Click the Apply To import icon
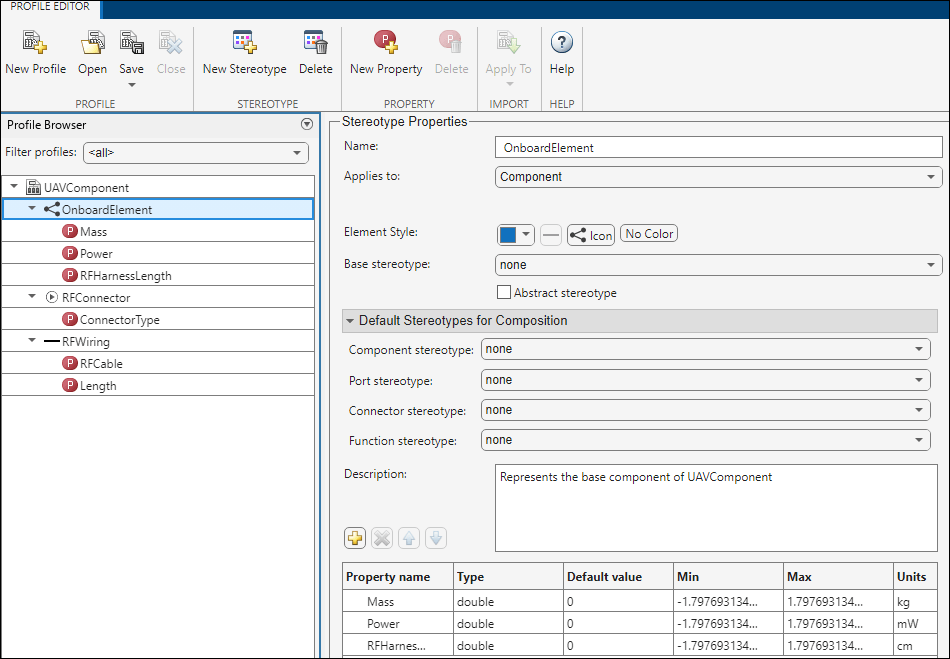This screenshot has height=659, width=950. click(508, 42)
